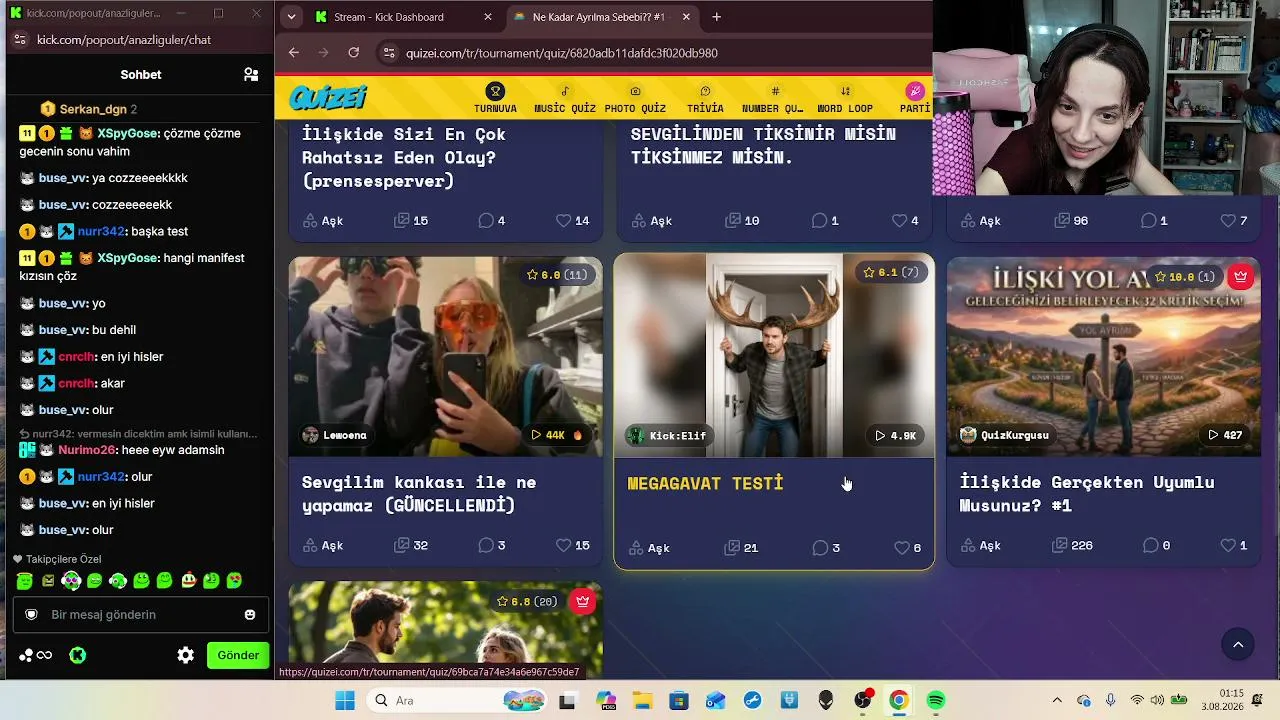The width and height of the screenshot is (1280, 720).
Task: Click username XSpyGose in hangi manifest message
Action: coord(129,258)
